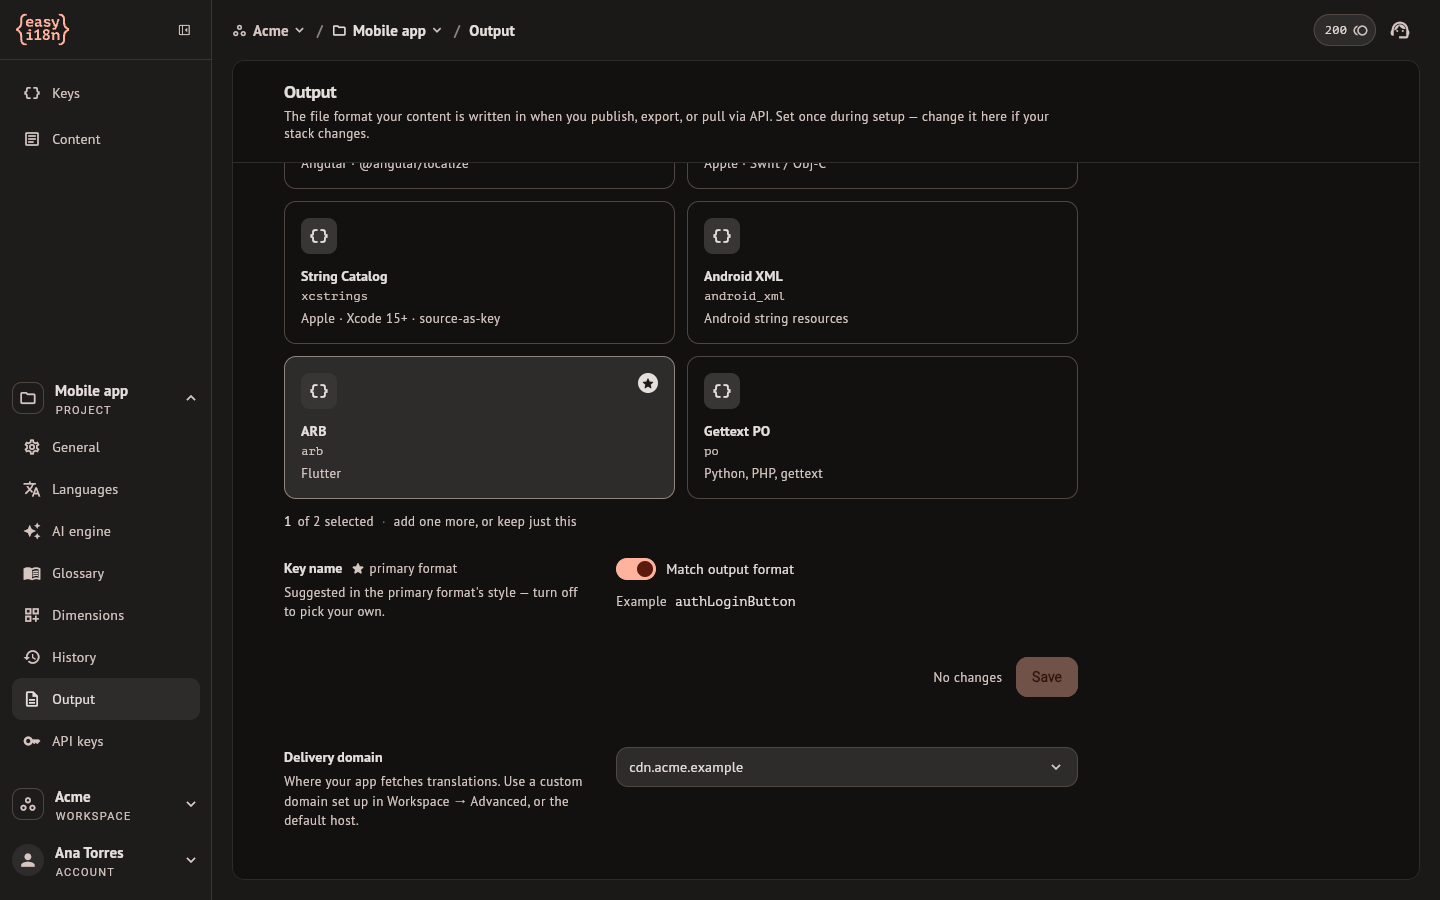Open History page

click(106, 657)
